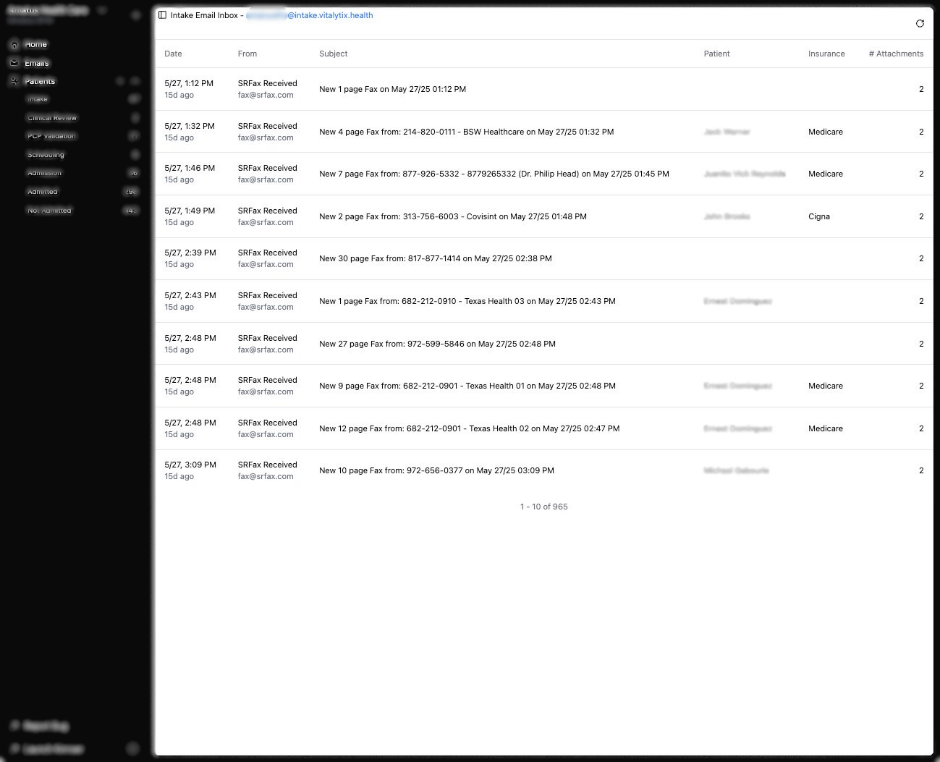Image resolution: width=940 pixels, height=762 pixels.
Task: Select PCP Validation sidebar item
Action: (x=51, y=136)
